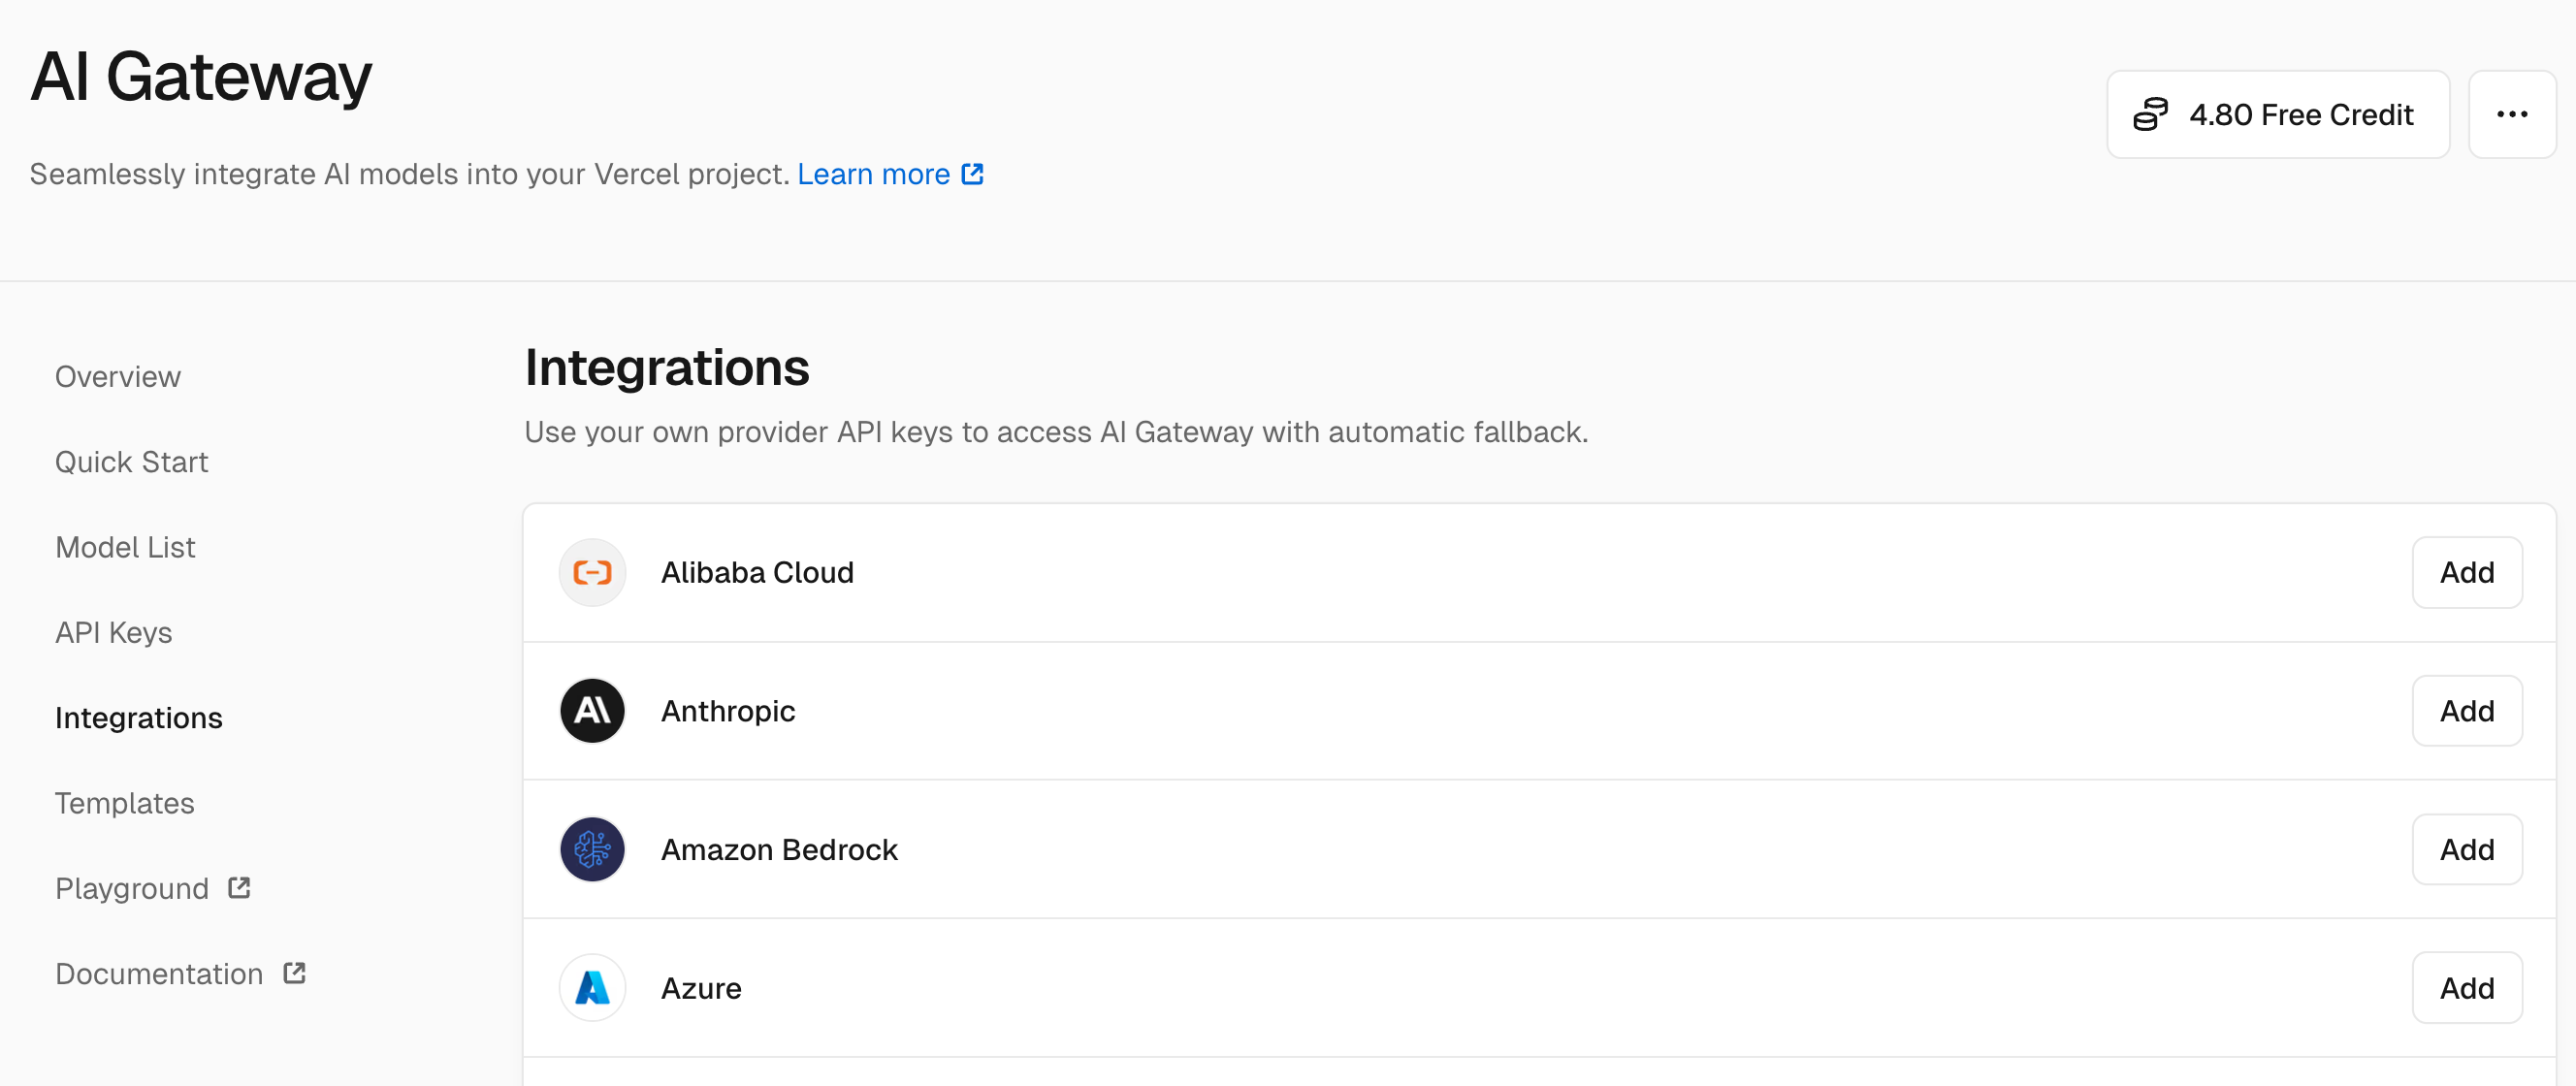Image resolution: width=2576 pixels, height=1086 pixels.
Task: Click external link icon beside Playground
Action: [x=239, y=888]
